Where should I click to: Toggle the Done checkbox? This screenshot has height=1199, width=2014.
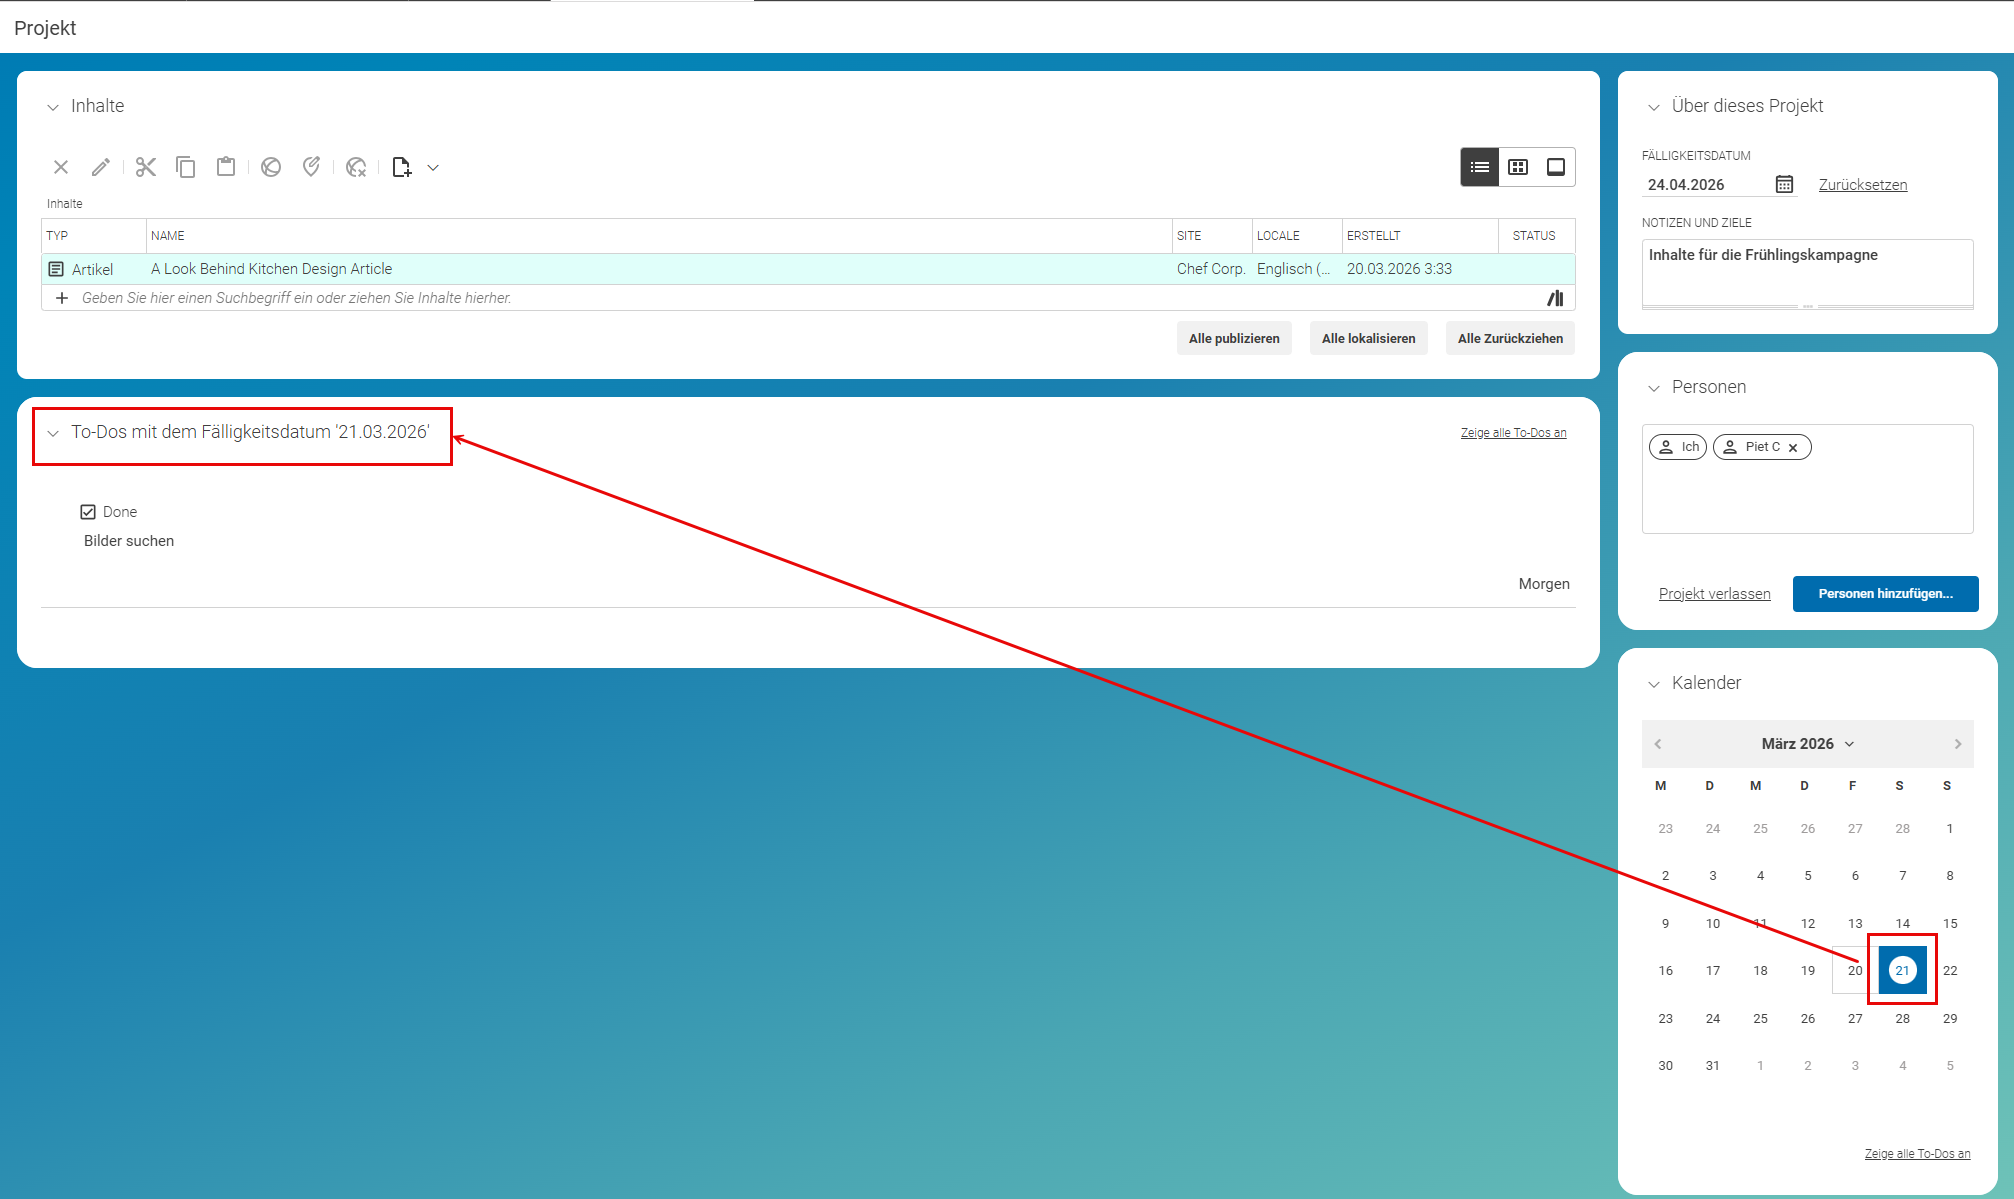click(88, 512)
